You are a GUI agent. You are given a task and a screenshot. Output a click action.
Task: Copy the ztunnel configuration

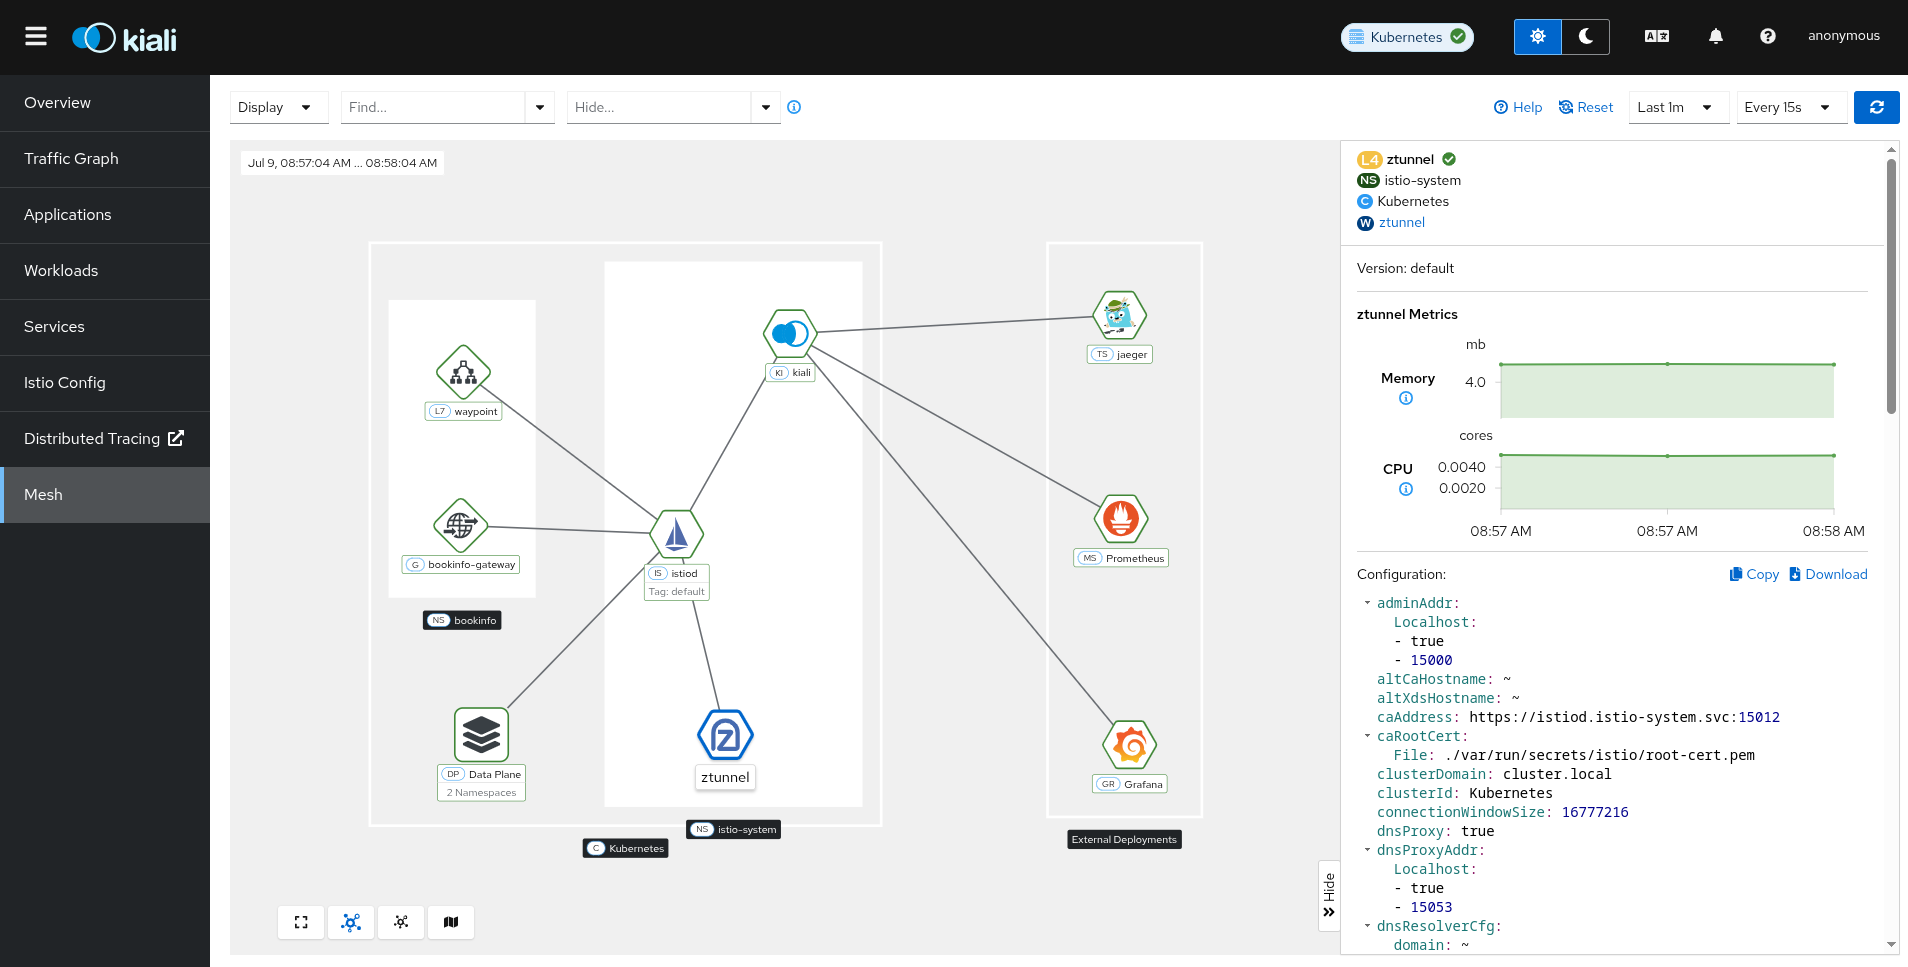tap(1754, 574)
